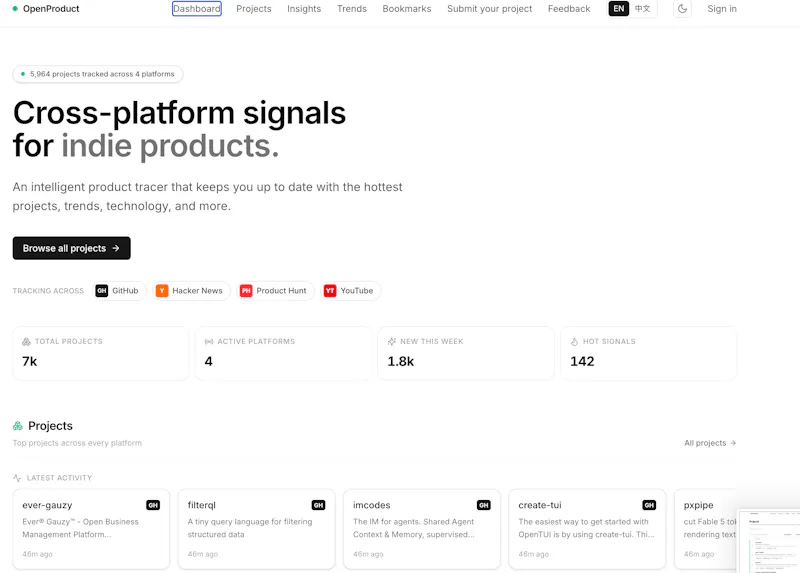Switch language to 中文
The height and width of the screenshot is (573, 800).
click(x=642, y=9)
